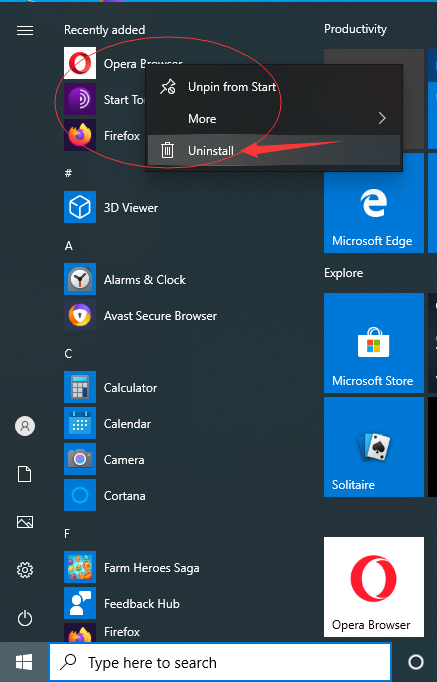
Task: Expand the More submenu arrow
Action: (x=382, y=118)
